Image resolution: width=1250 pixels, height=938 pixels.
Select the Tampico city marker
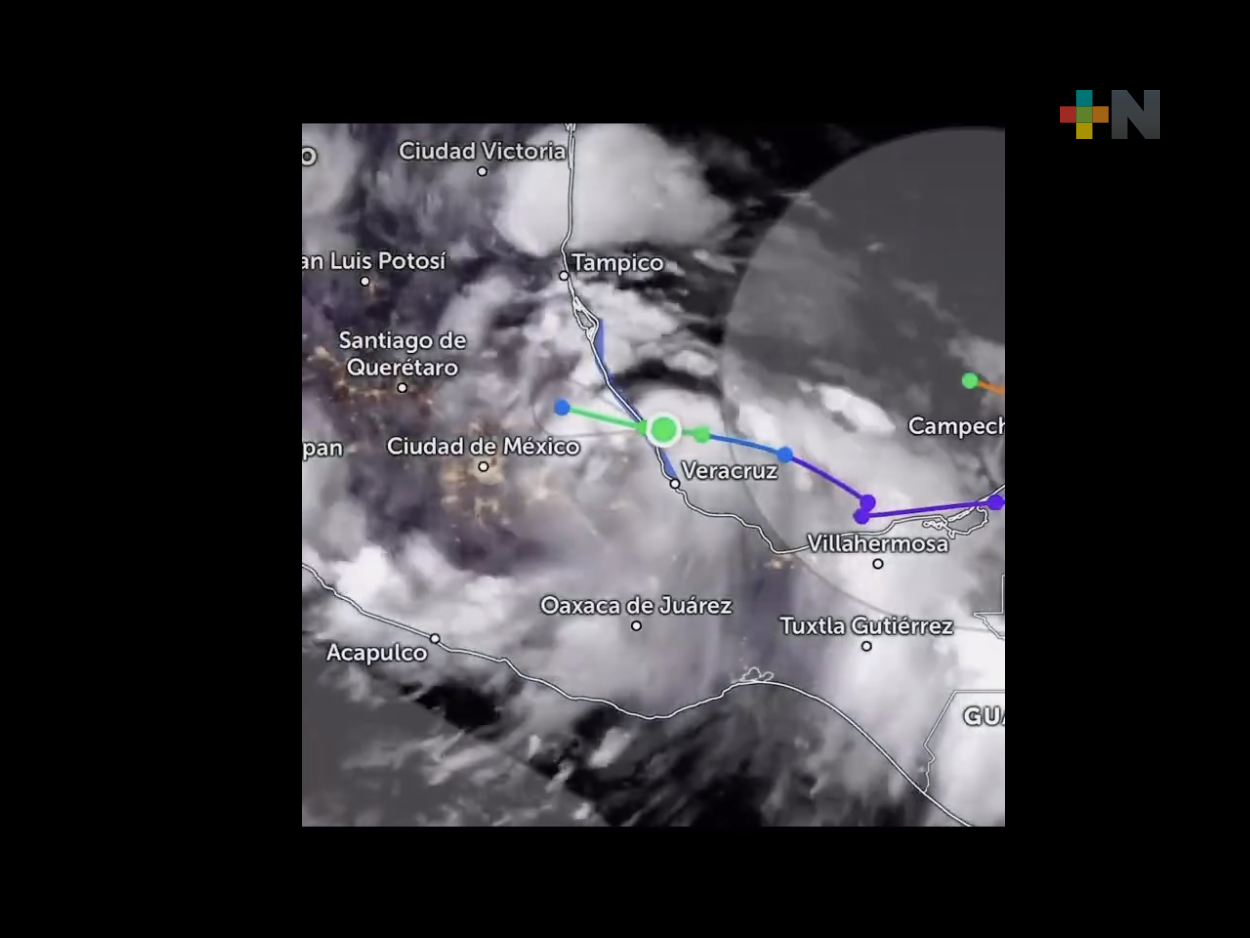pos(564,275)
